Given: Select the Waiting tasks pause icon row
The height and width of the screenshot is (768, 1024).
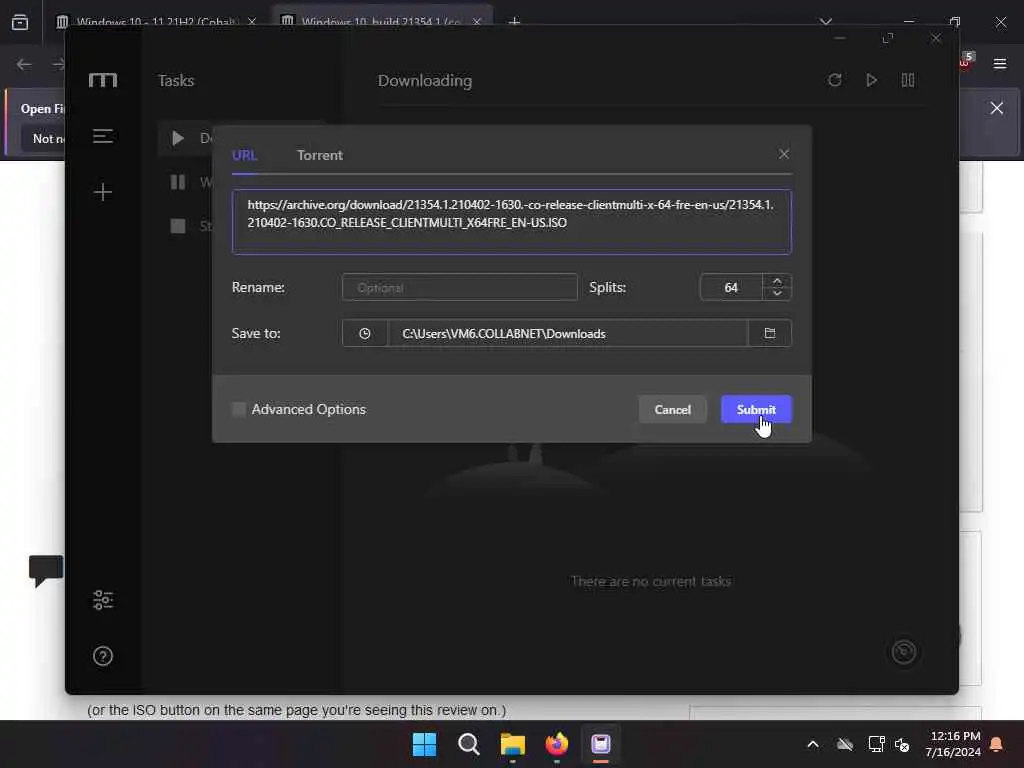Looking at the screenshot, I should [x=185, y=182].
